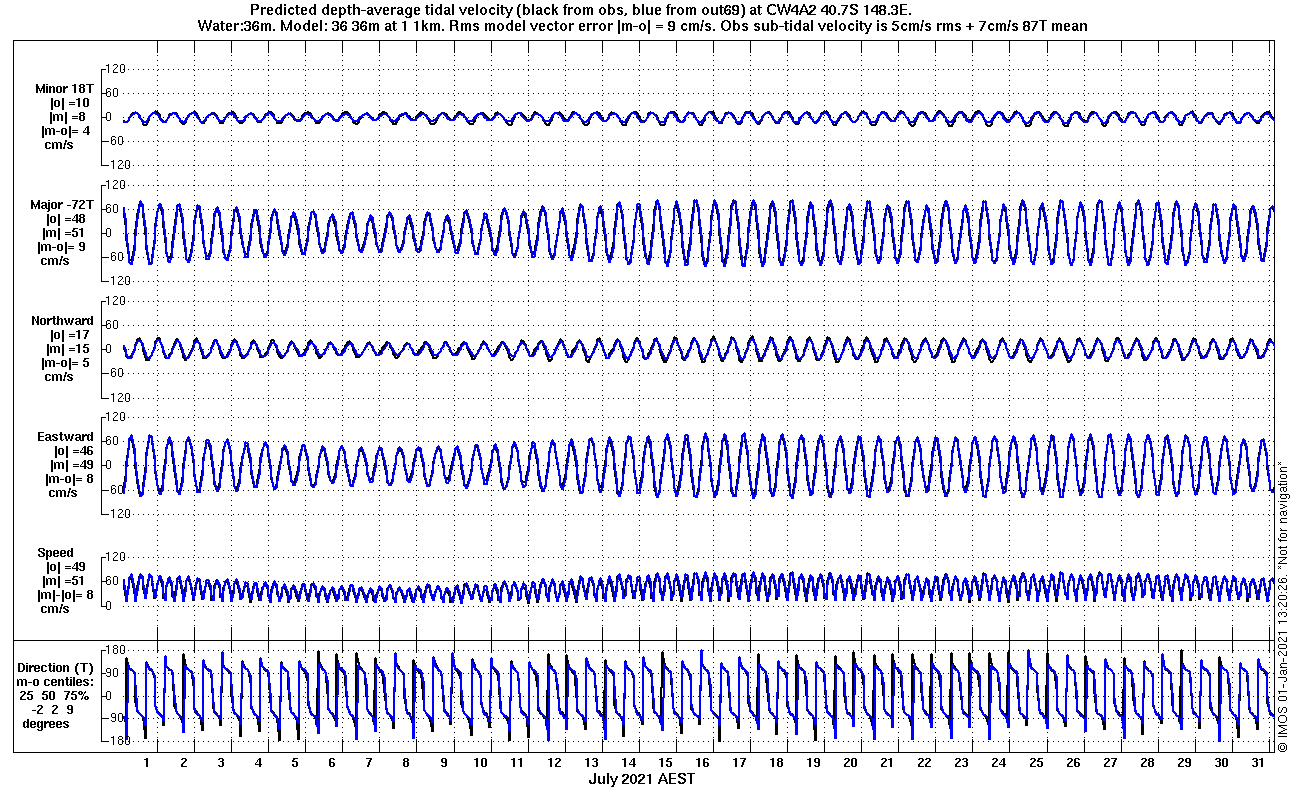Click '|m|-|o|= 8' in the Speed panel
The height and width of the screenshot is (800, 1300).
coord(65,595)
